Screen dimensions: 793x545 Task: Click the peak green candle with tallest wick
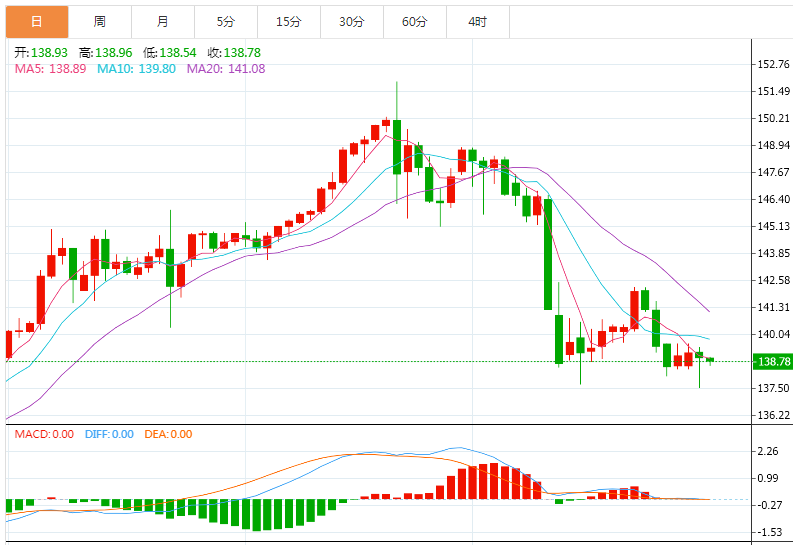coord(397,147)
